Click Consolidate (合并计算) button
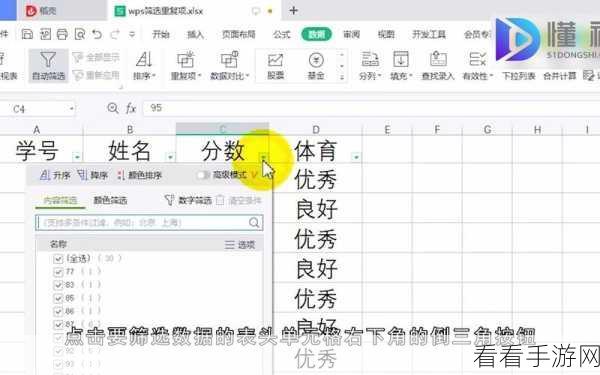This screenshot has width=600, height=375. coord(559,76)
